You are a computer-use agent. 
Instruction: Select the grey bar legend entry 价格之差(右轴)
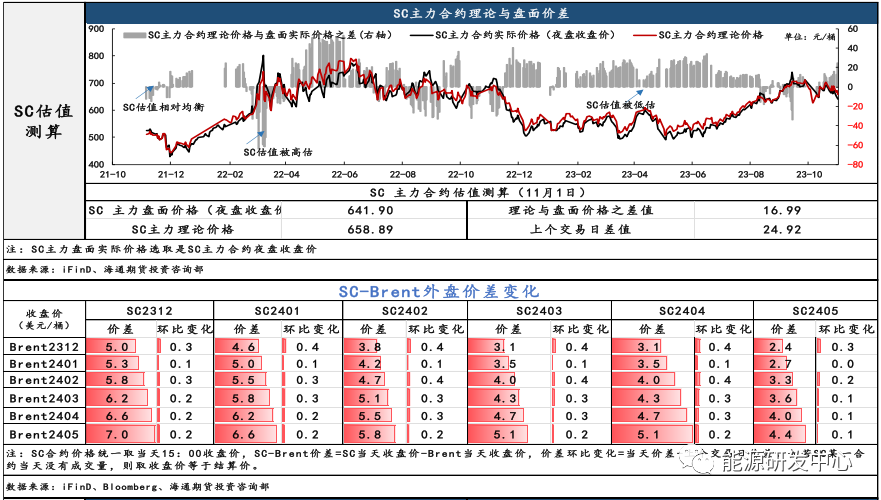tap(258, 35)
